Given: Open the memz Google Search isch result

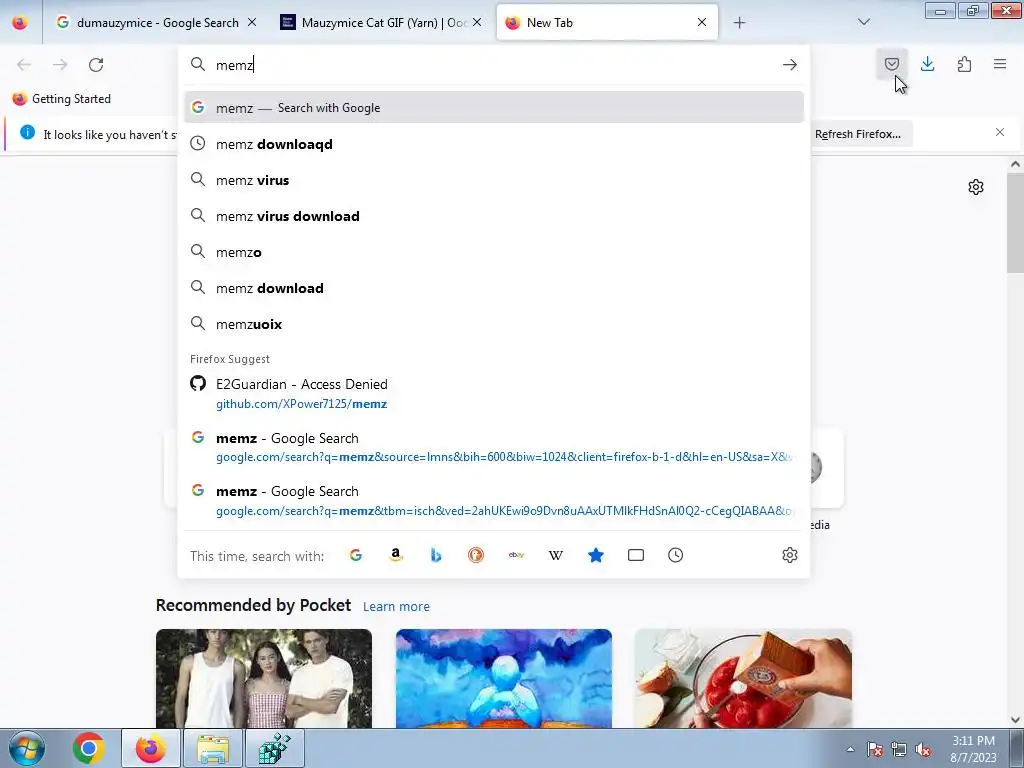Looking at the screenshot, I should (494, 500).
